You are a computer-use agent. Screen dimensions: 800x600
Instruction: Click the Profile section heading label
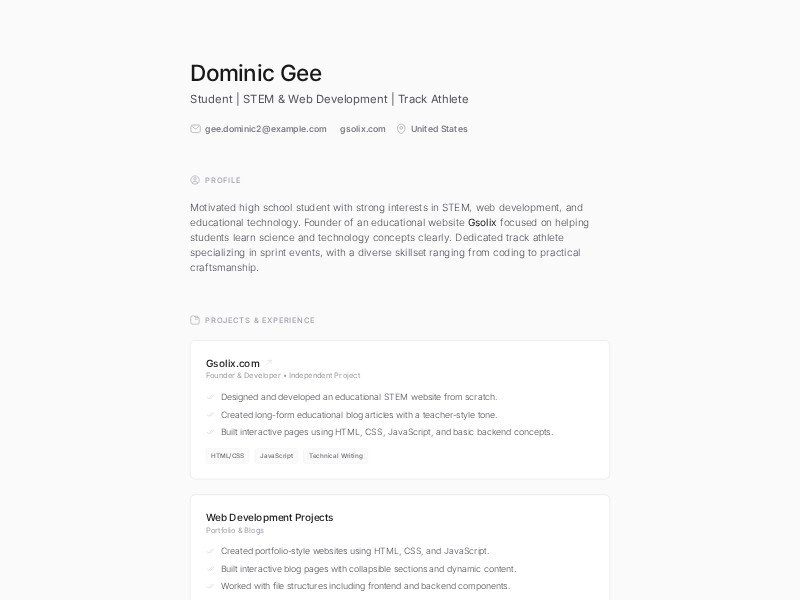point(223,180)
